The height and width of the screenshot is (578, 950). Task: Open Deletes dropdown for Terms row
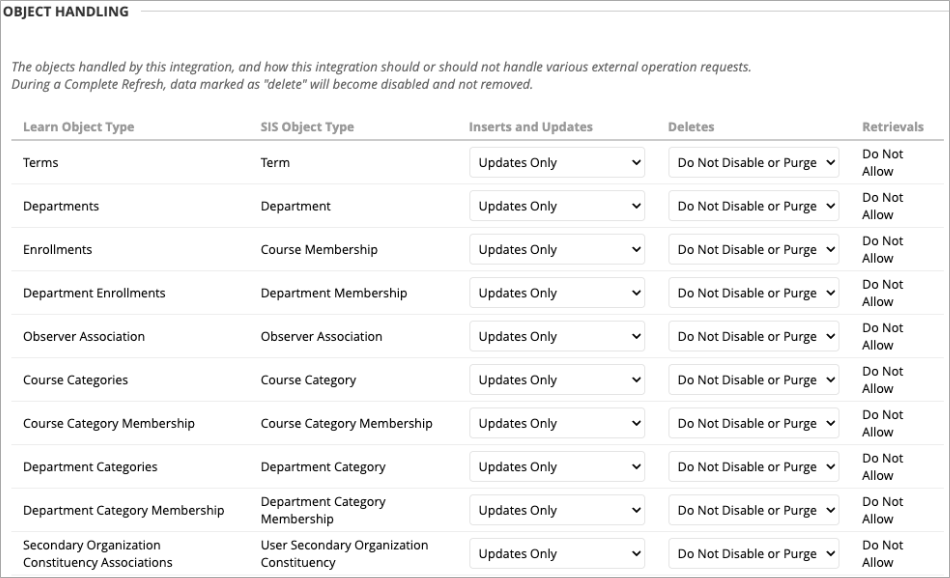pyautogui.click(x=754, y=163)
